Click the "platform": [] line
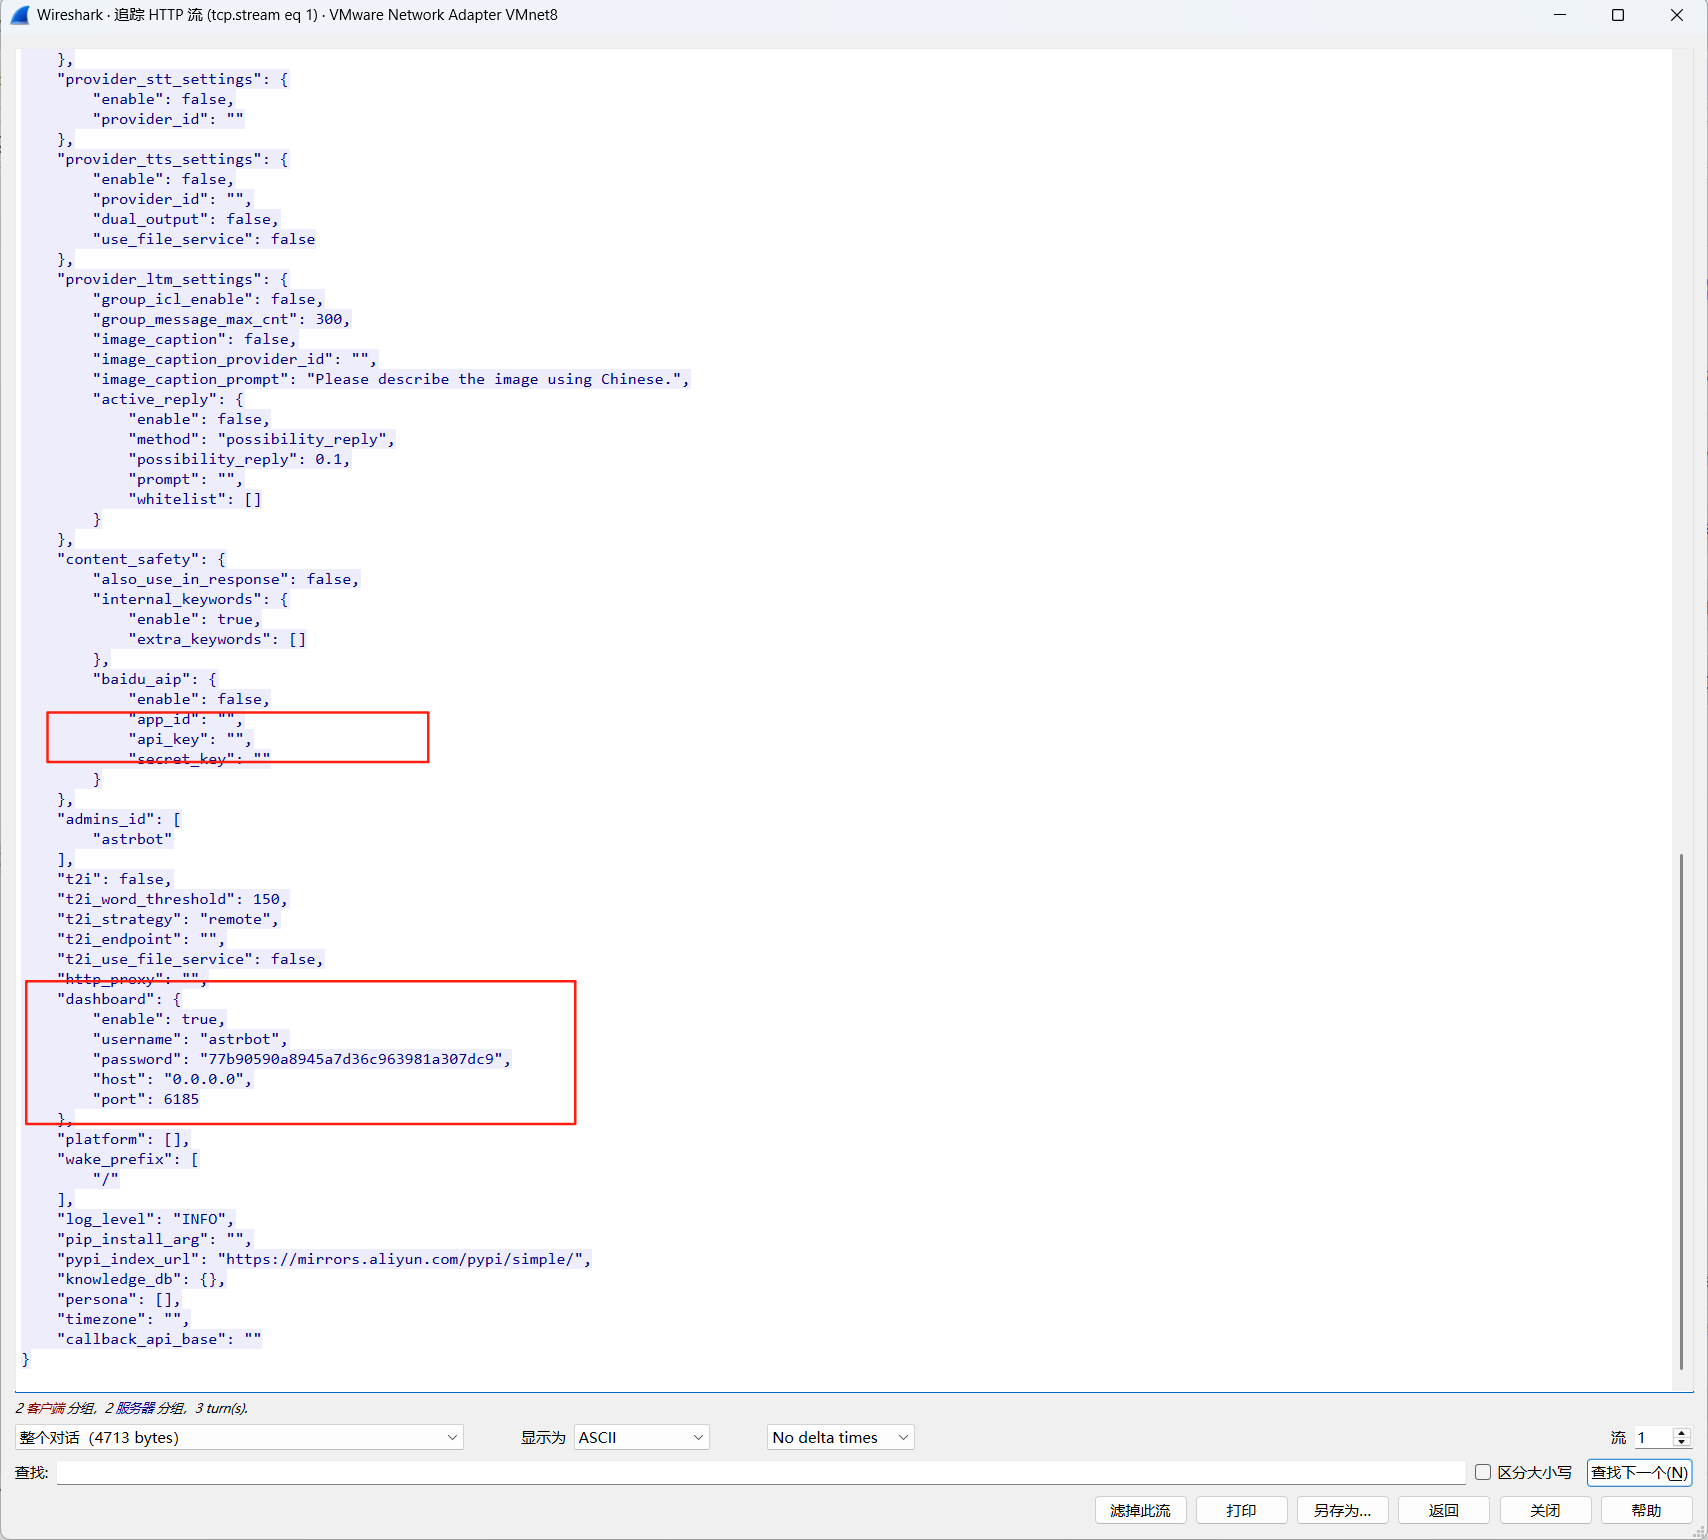The width and height of the screenshot is (1708, 1540). pos(123,1139)
